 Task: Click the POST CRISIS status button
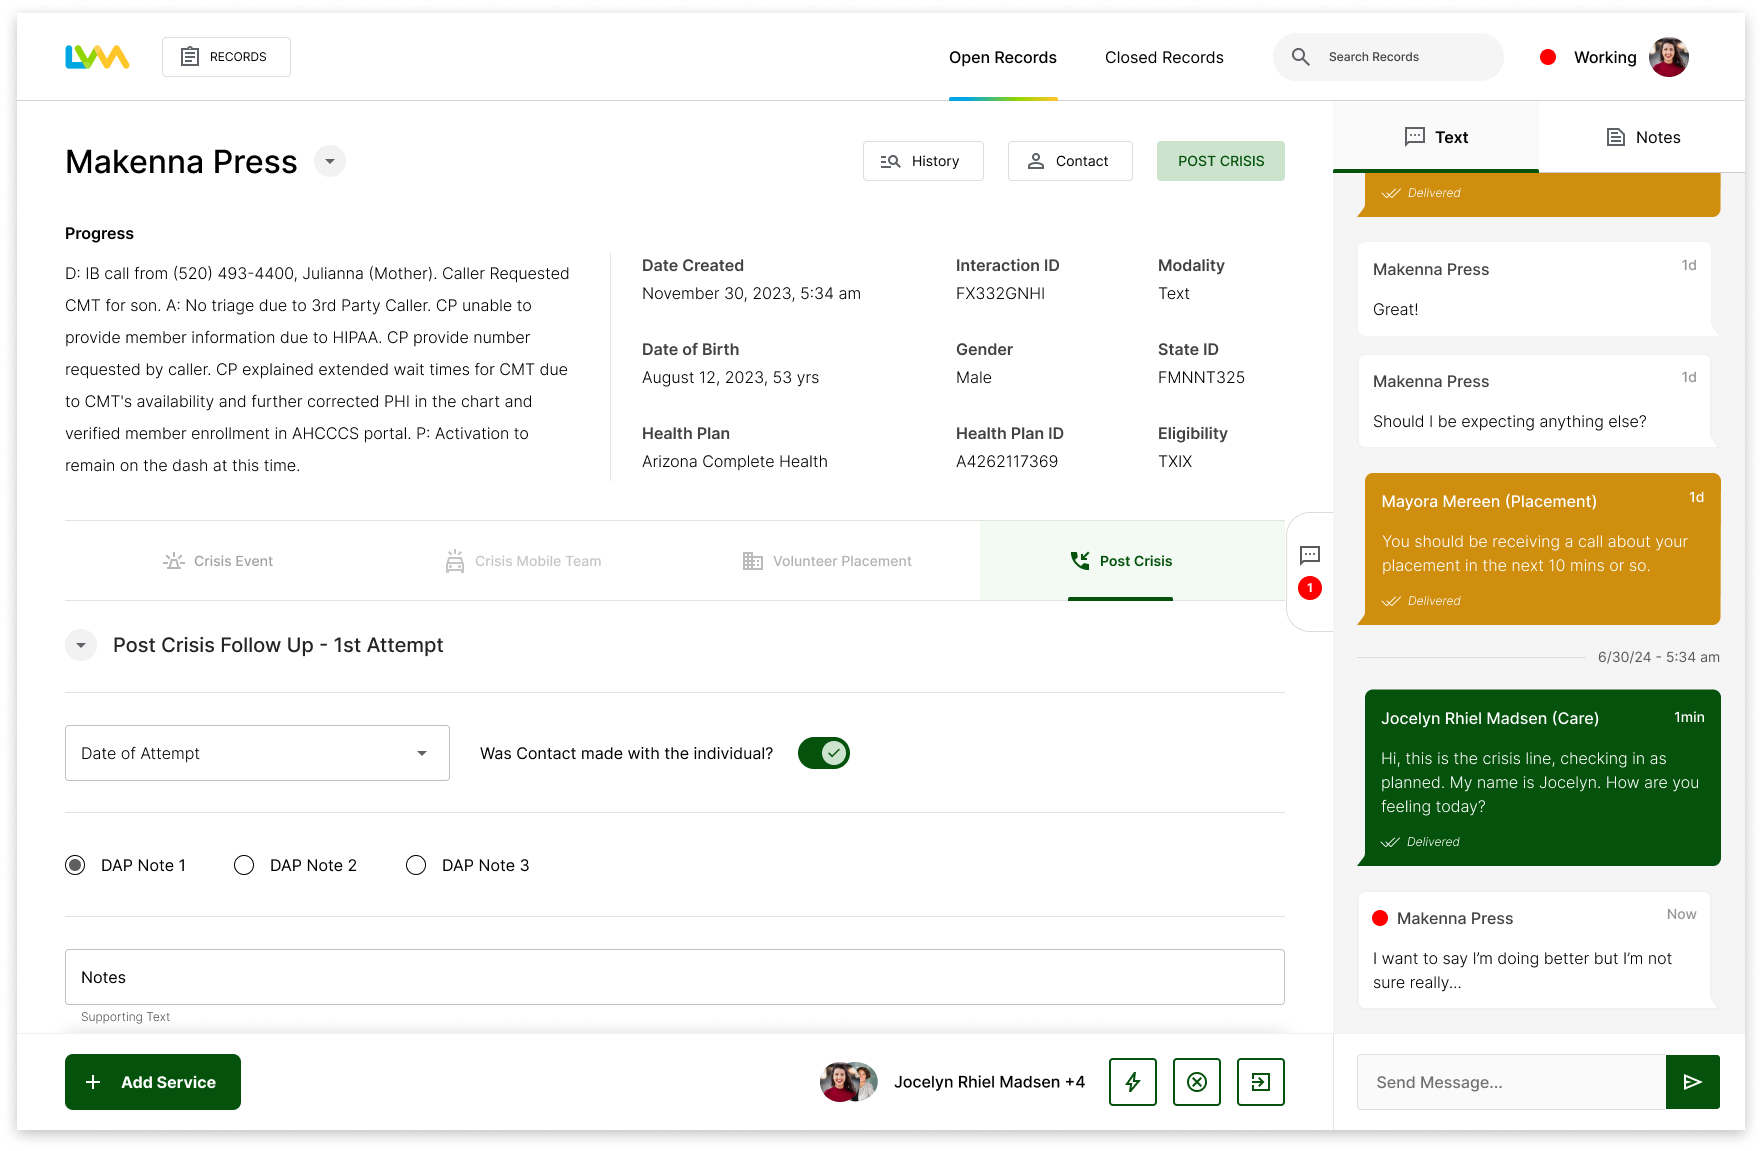tap(1221, 161)
